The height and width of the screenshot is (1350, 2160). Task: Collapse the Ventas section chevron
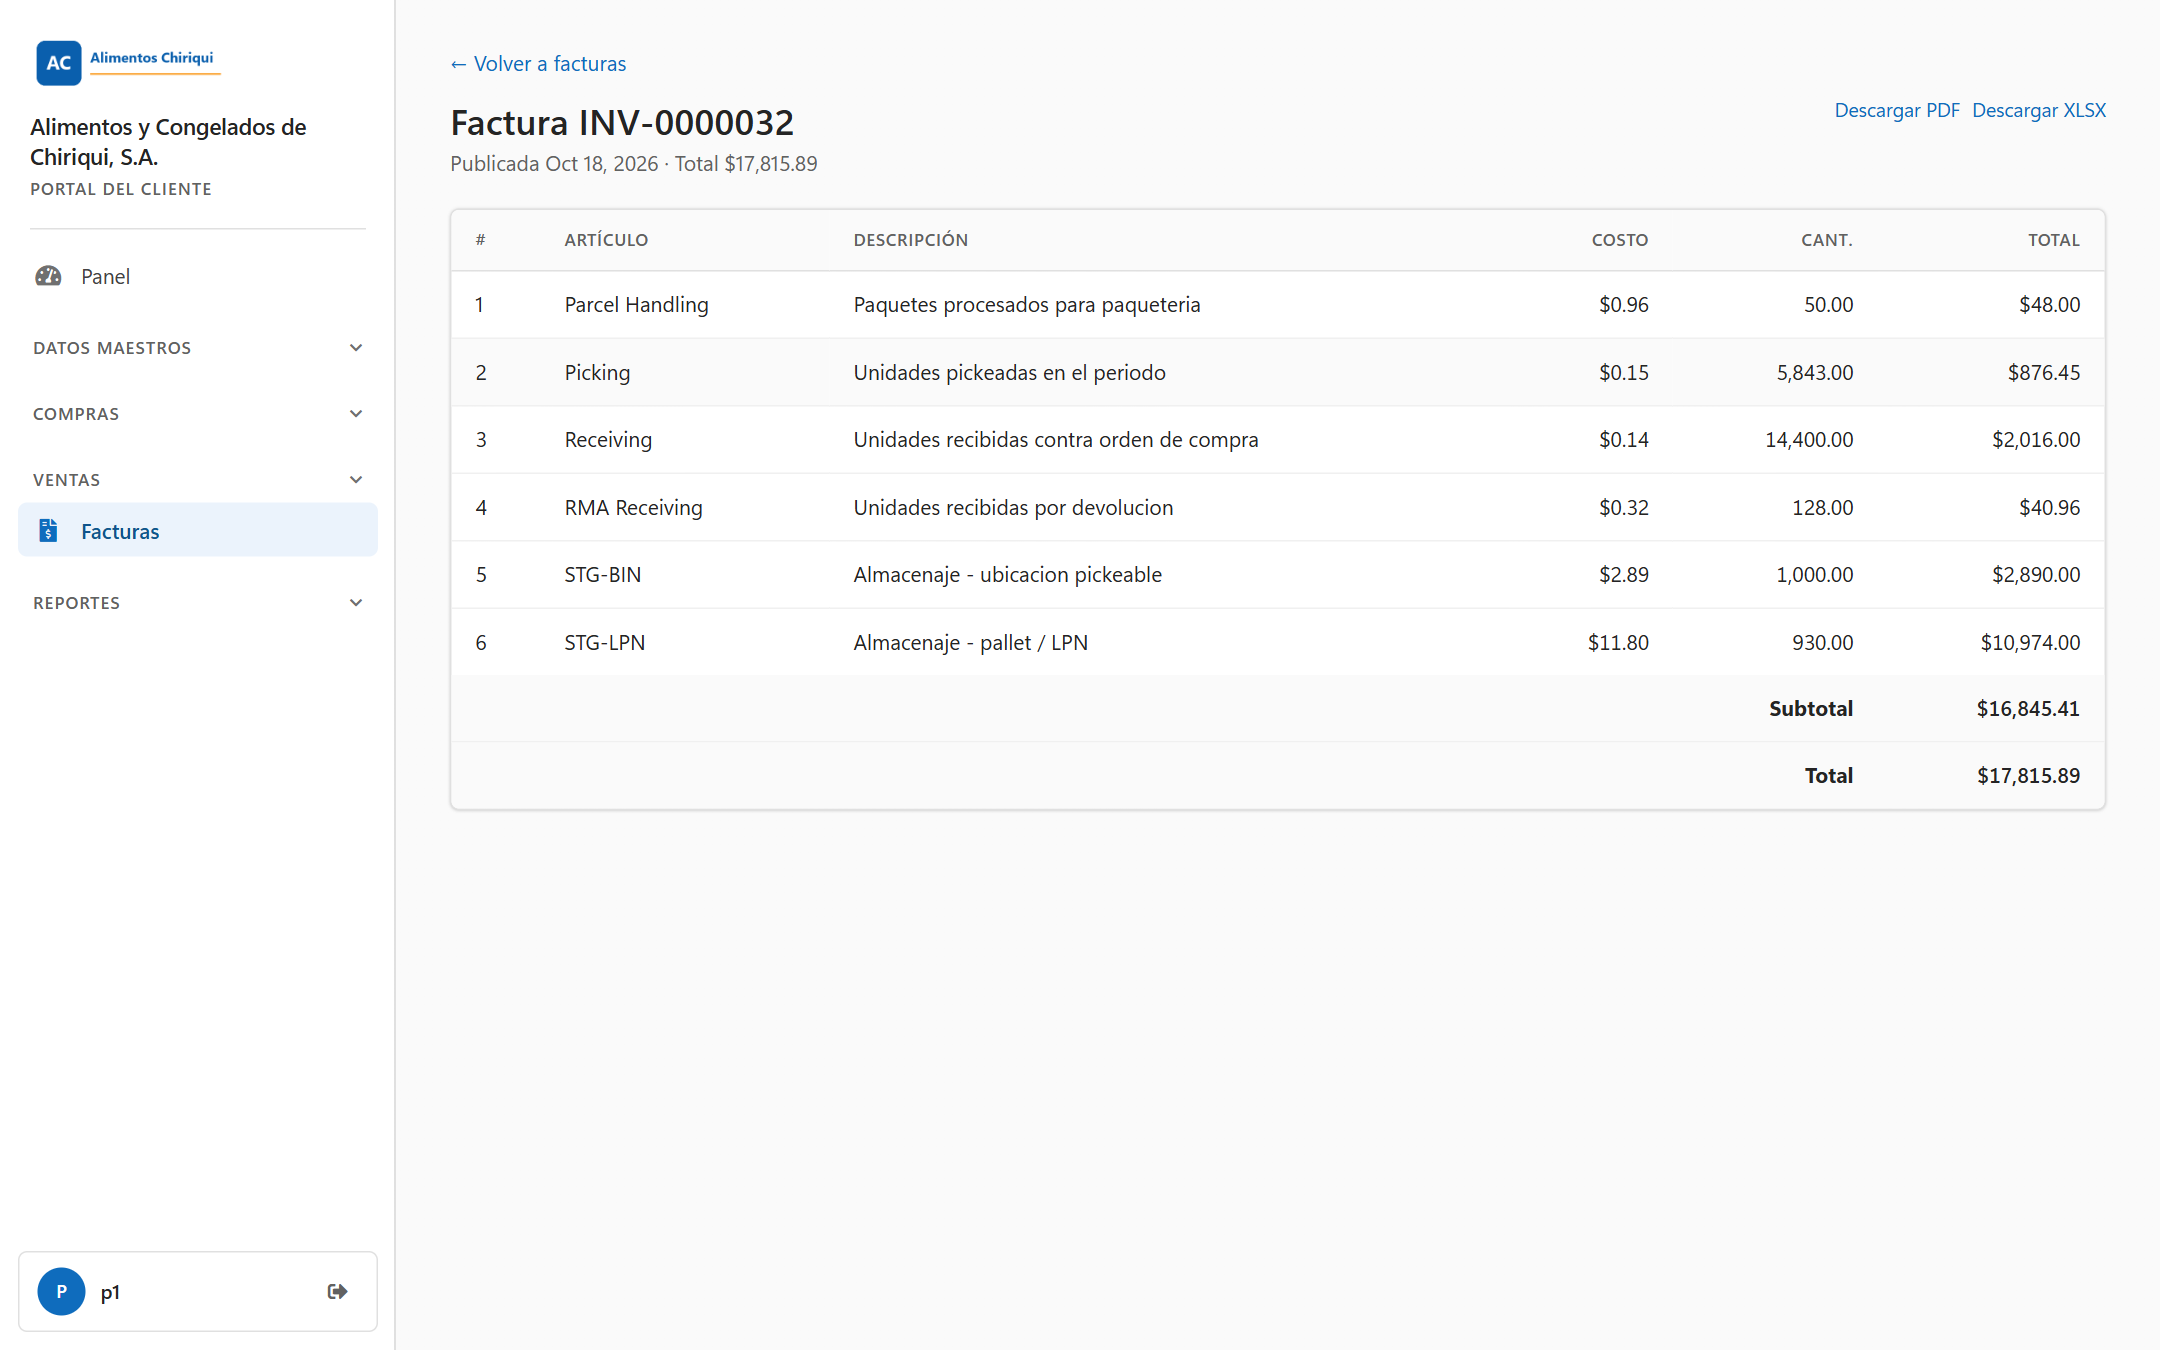[355, 480]
